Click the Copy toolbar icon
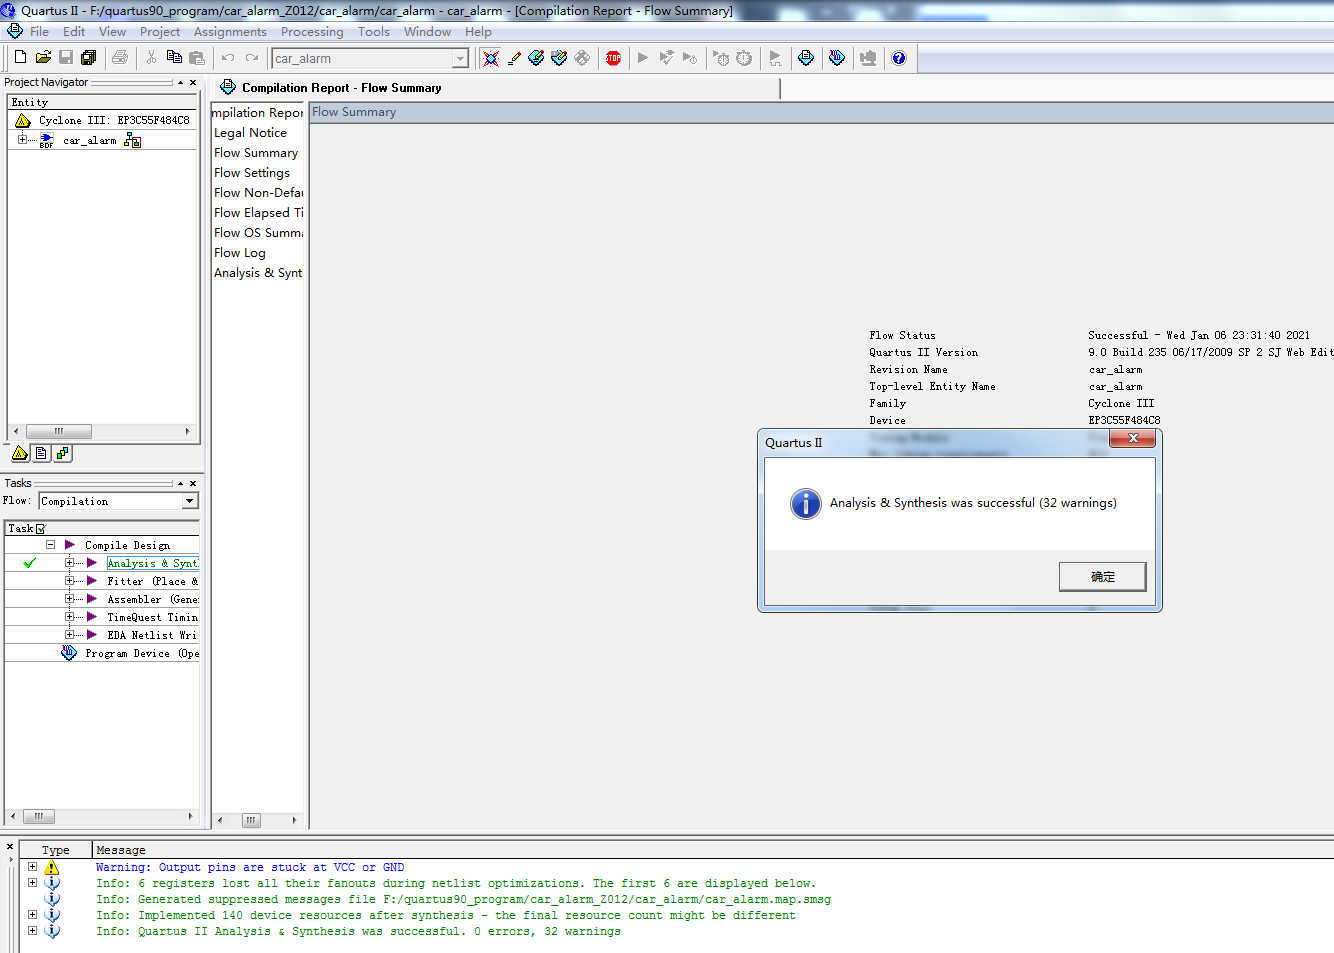The image size is (1334, 953). (174, 57)
